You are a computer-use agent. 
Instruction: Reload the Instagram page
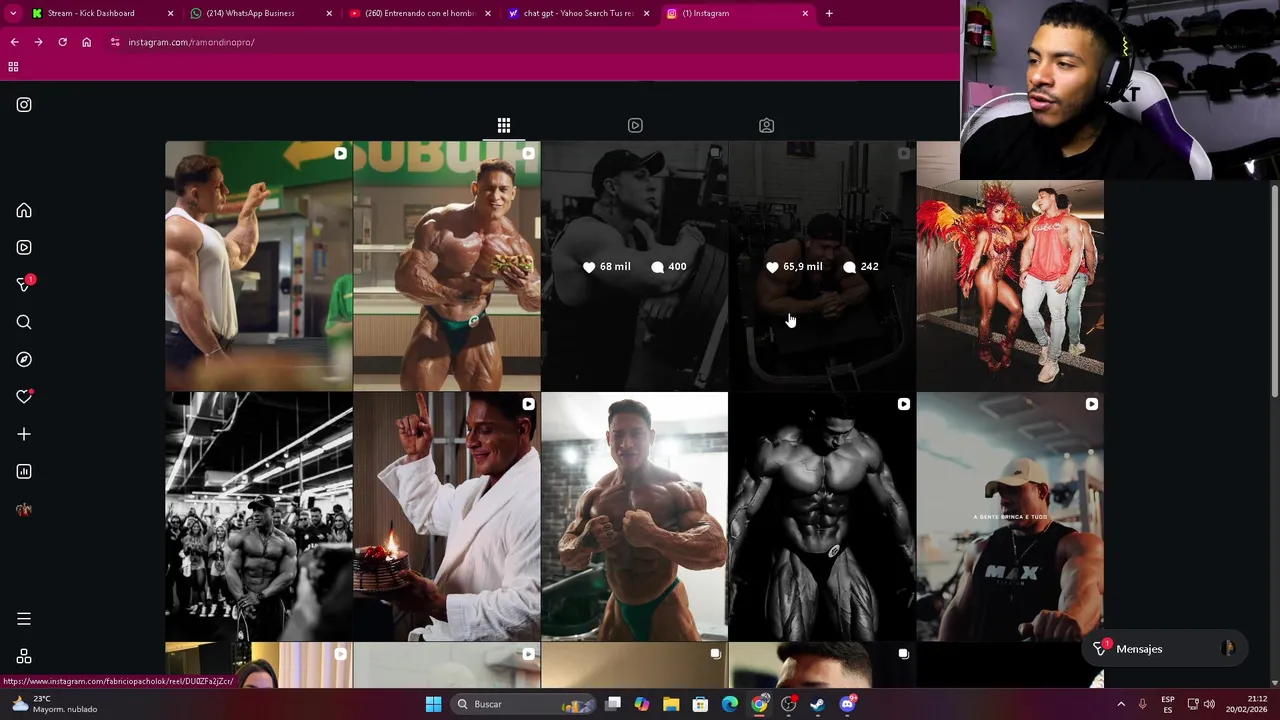62,42
